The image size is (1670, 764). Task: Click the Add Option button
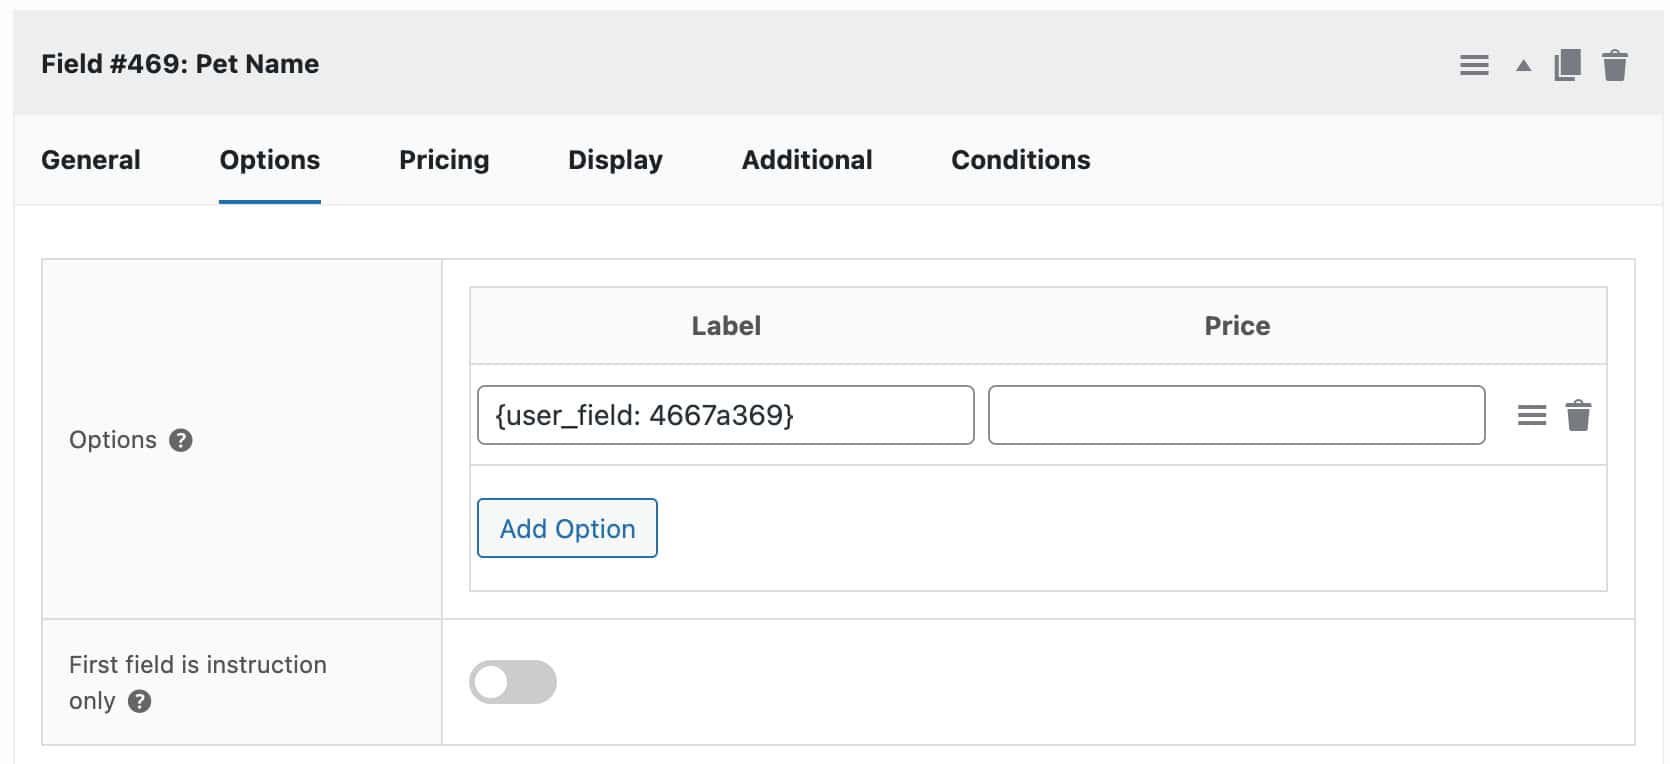coord(566,528)
